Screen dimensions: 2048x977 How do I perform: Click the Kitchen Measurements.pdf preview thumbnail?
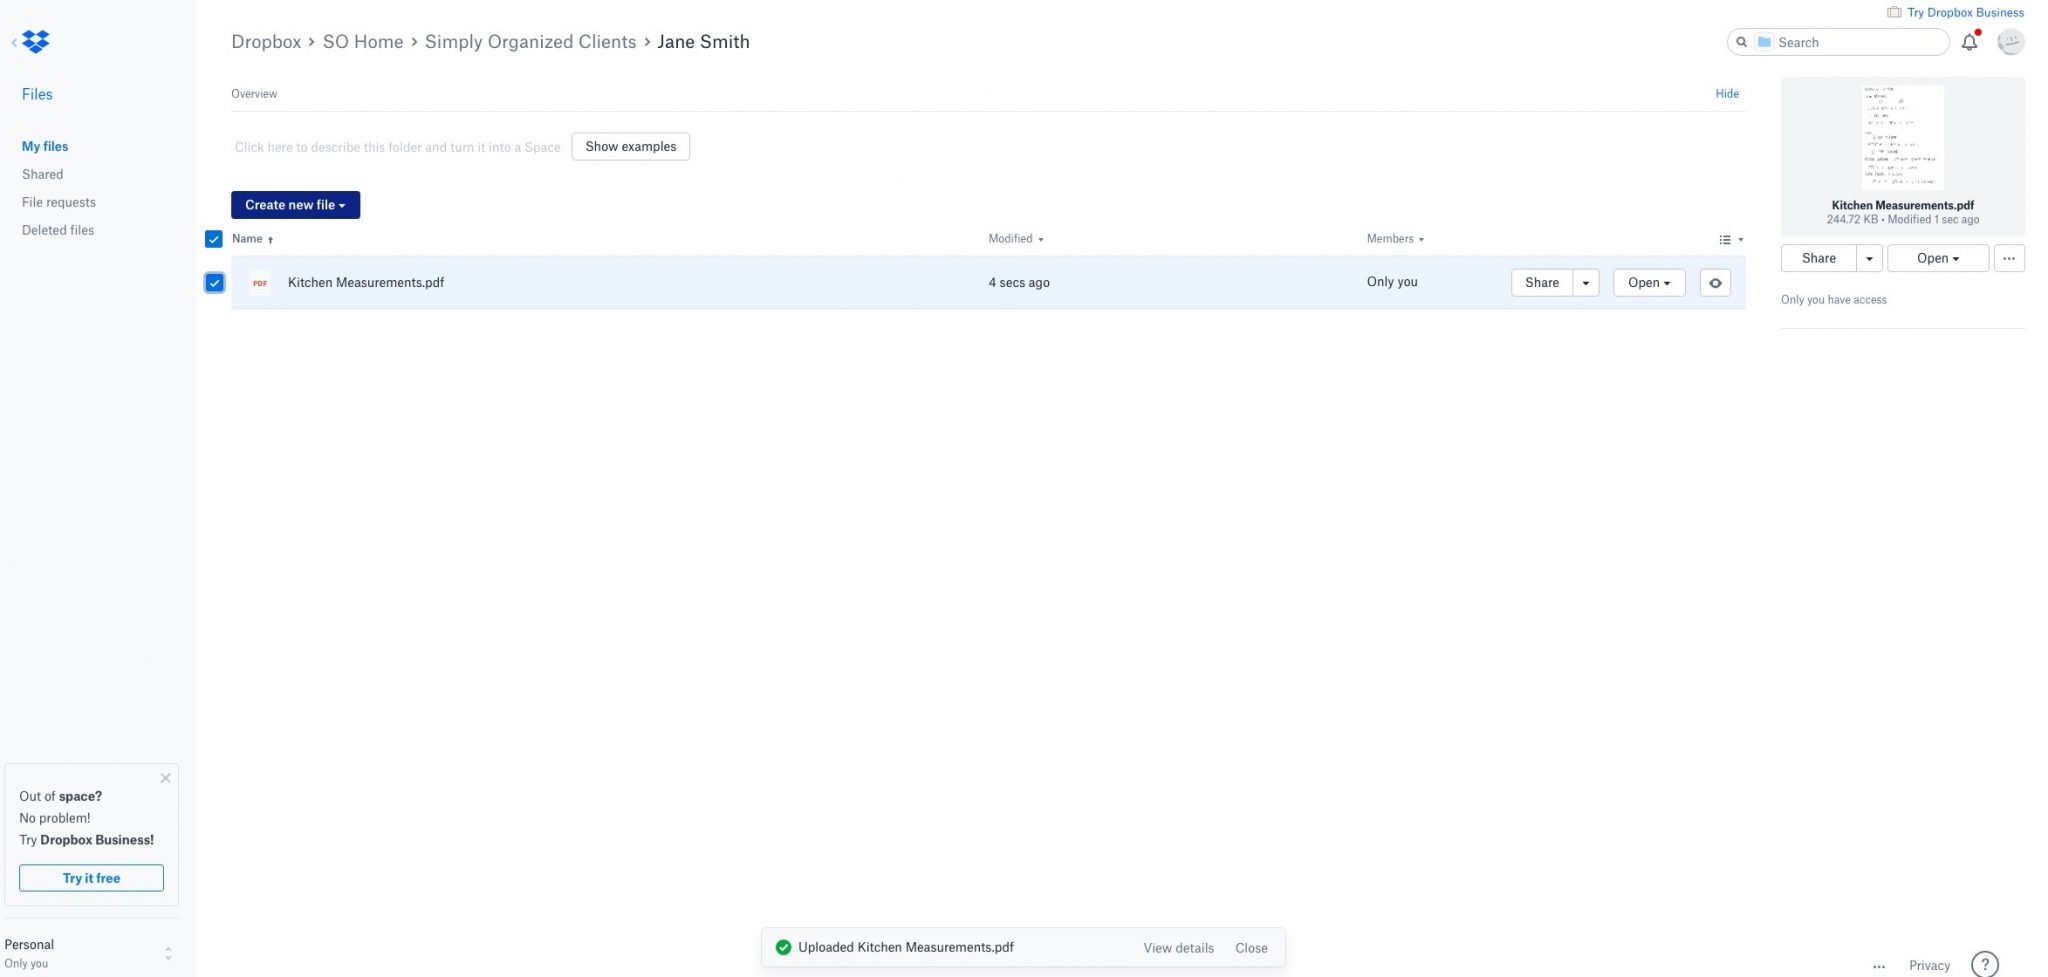[x=1901, y=137]
